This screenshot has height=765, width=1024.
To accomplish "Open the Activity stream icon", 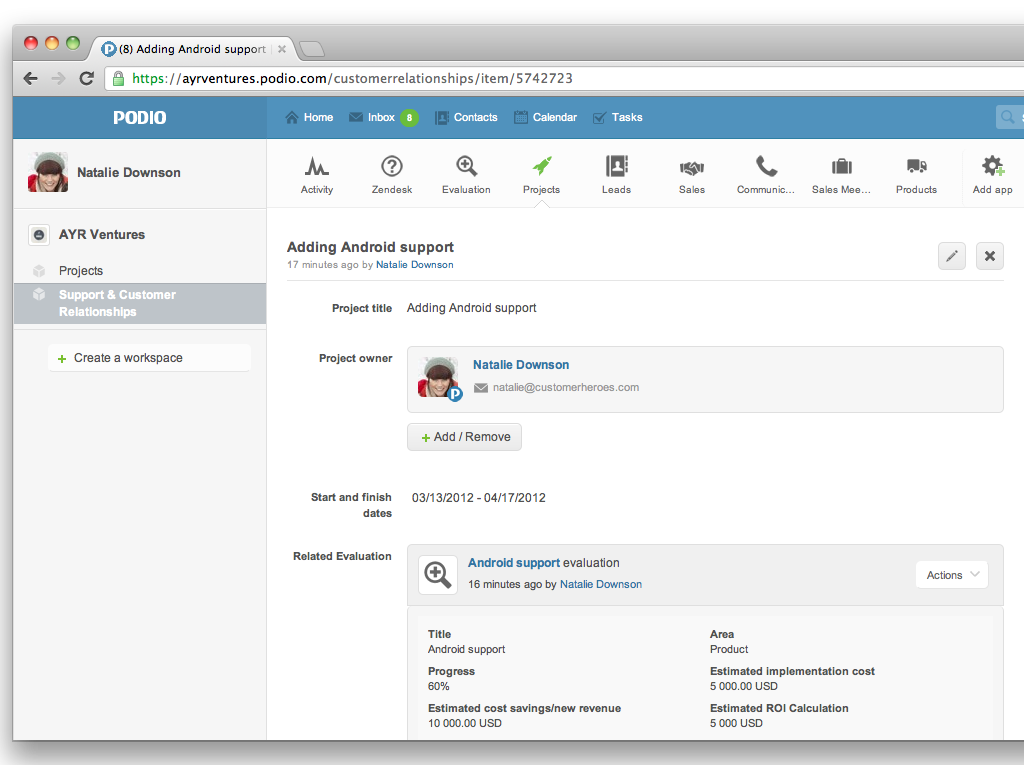I will (x=317, y=172).
